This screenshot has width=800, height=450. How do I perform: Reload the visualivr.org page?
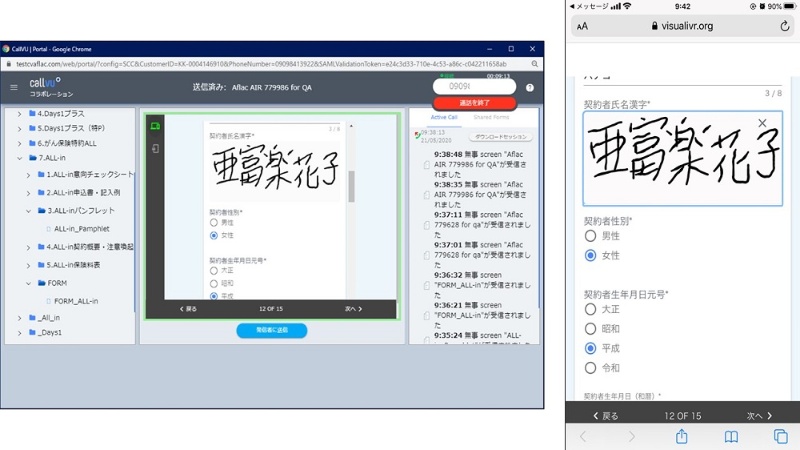click(x=785, y=27)
